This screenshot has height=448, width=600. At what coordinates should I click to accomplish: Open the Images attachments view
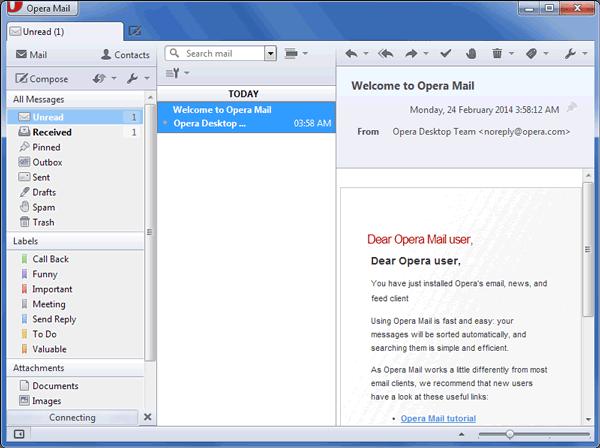[x=75, y=401]
